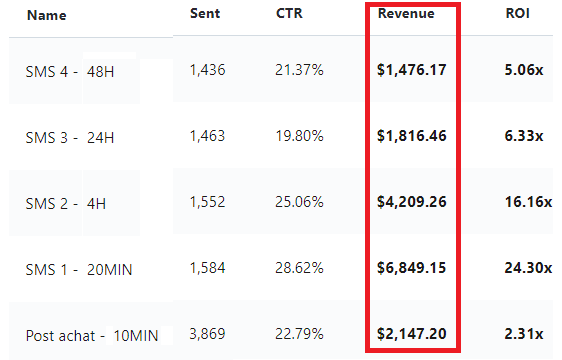Click the ROI value 24.30x
562x360 pixels.
[528, 268]
